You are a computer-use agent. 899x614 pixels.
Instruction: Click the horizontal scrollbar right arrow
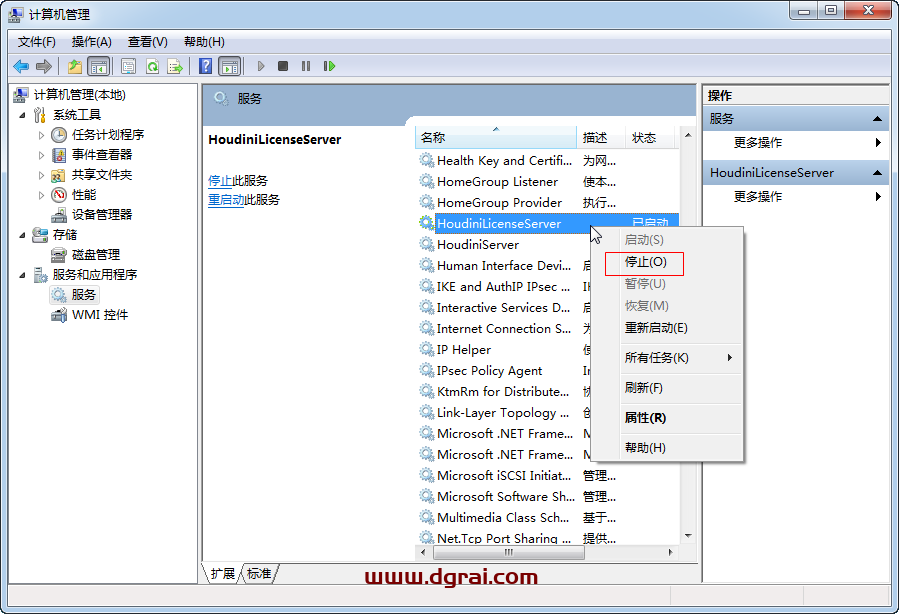coord(670,553)
